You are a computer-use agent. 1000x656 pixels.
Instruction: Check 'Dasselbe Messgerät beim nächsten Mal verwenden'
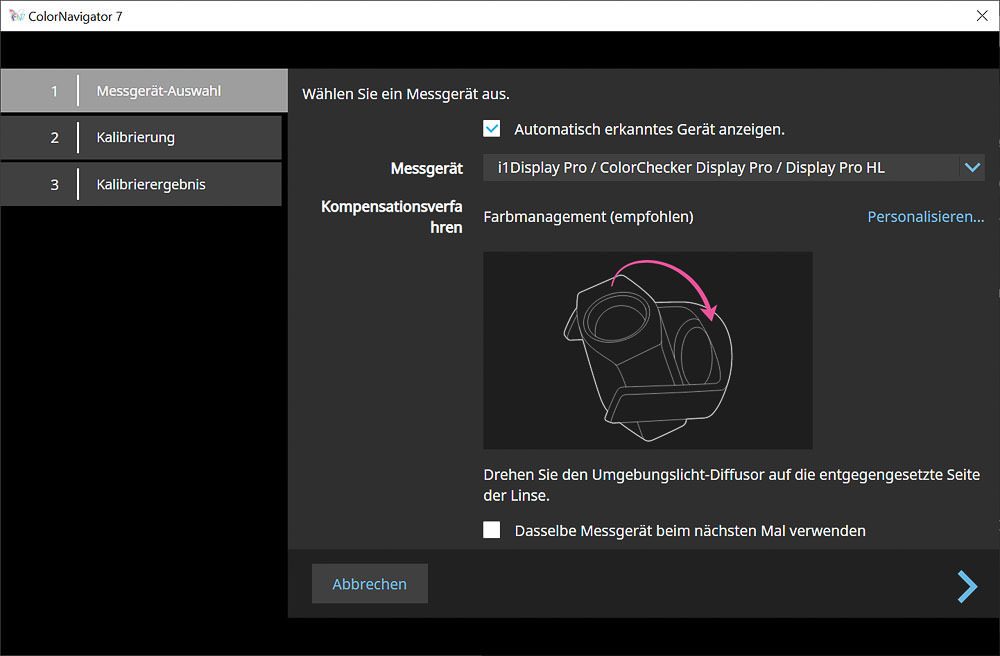click(x=492, y=530)
